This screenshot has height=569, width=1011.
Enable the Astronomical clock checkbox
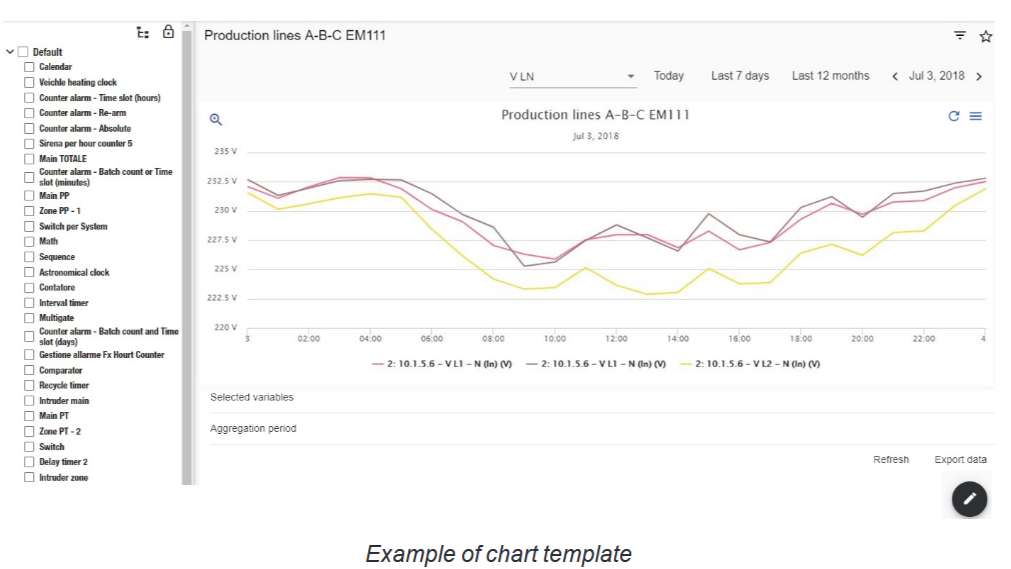[29, 272]
